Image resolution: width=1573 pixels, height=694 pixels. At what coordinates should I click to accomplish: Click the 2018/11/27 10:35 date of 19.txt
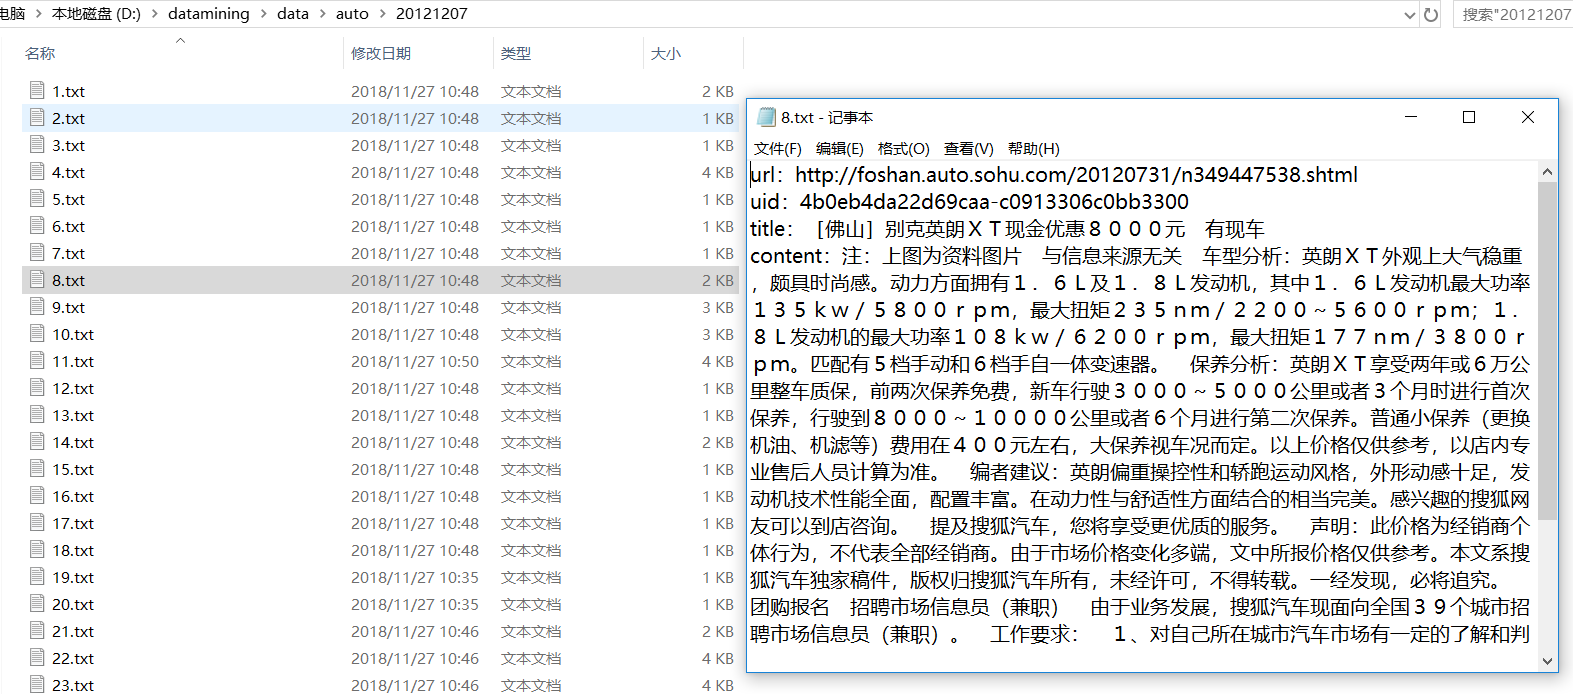click(x=415, y=577)
